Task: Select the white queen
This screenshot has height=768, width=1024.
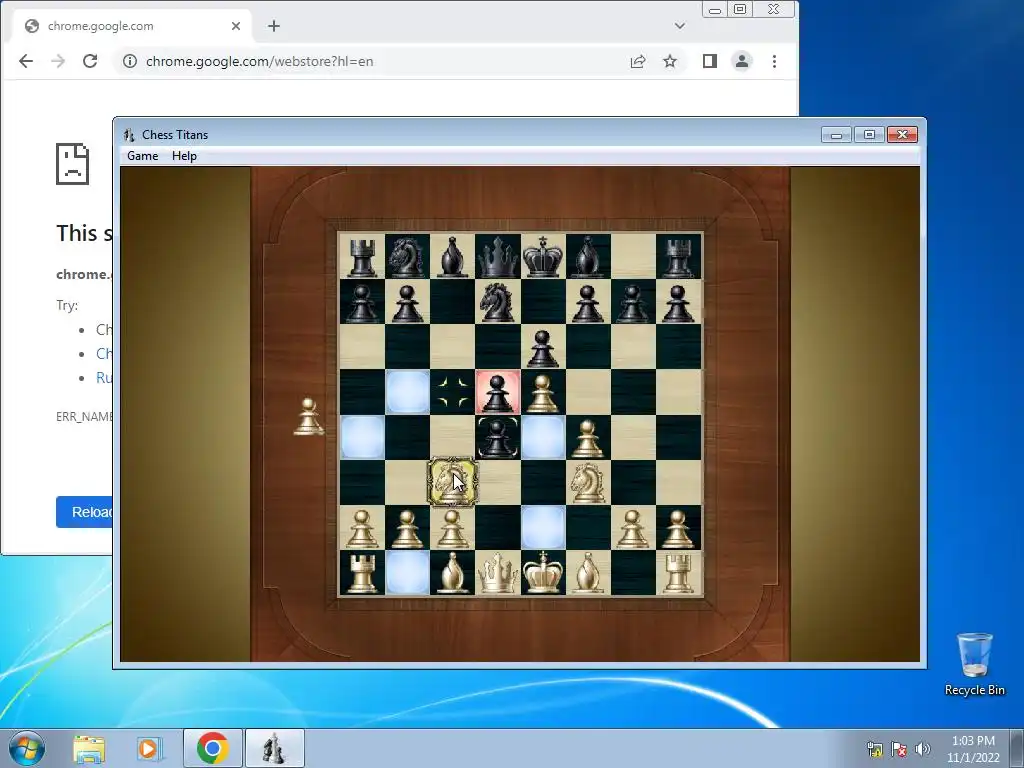Action: pos(498,573)
